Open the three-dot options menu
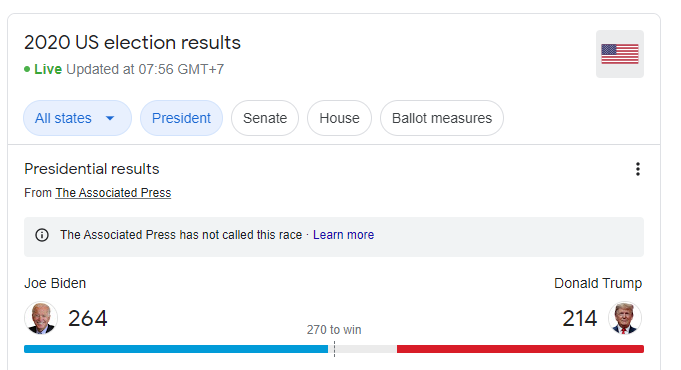The image size is (681, 370). (x=638, y=169)
